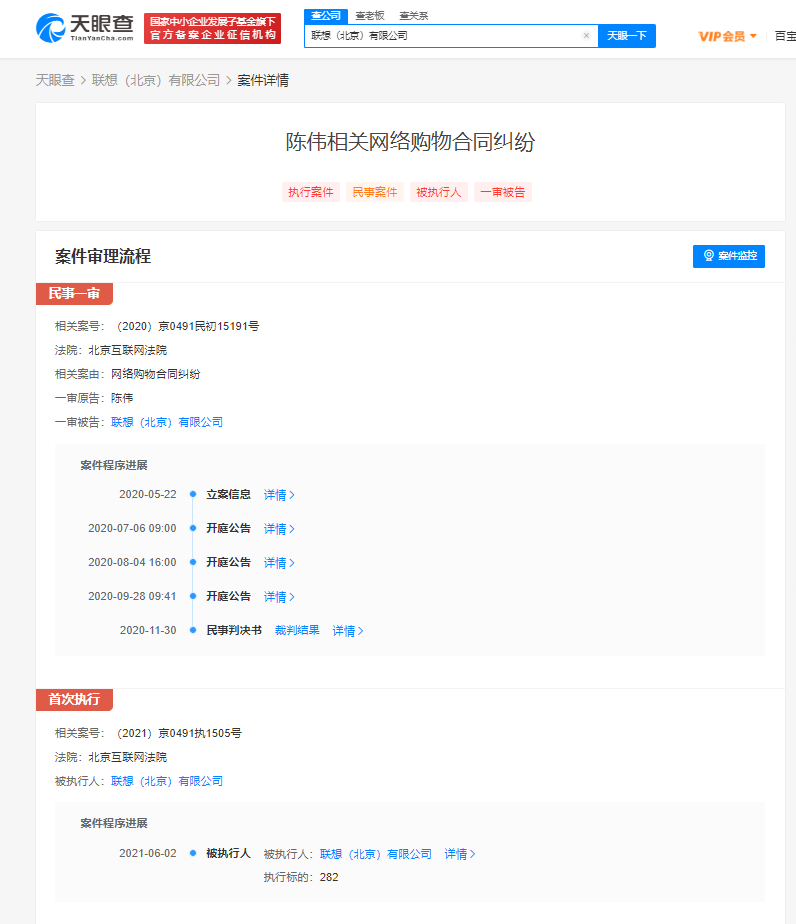Open the 一审被告 company link
The image size is (796, 924).
pos(167,422)
